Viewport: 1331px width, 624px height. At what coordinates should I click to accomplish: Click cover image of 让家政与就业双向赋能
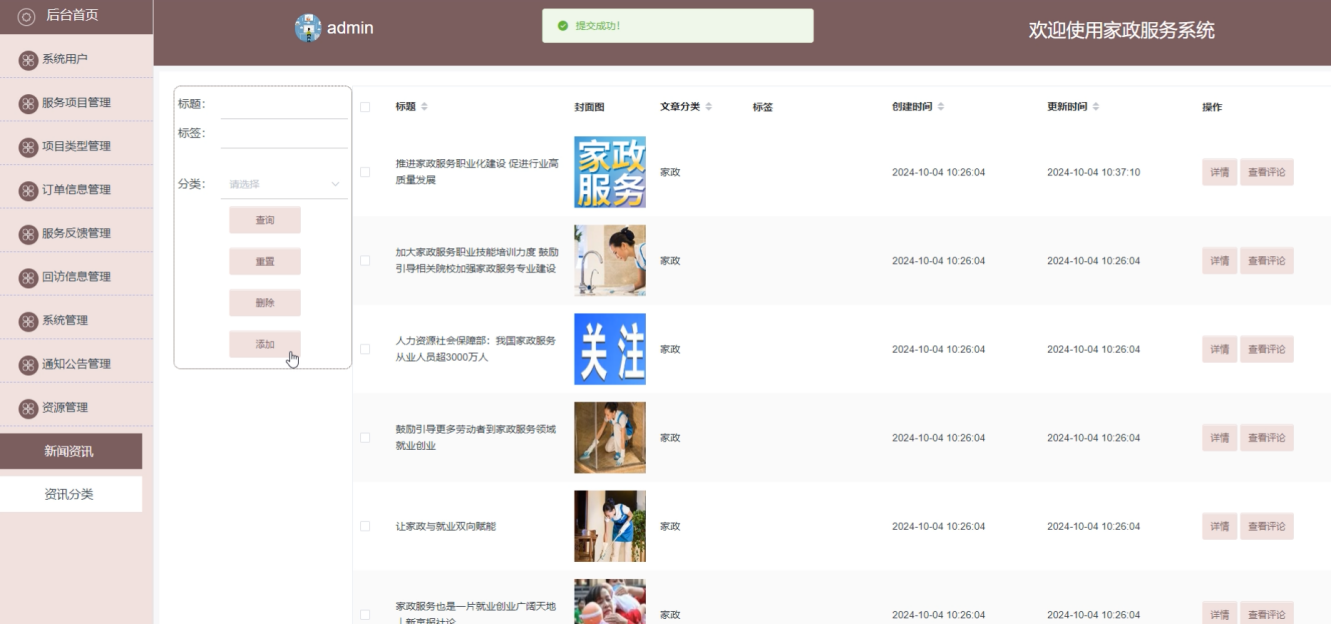pos(610,526)
